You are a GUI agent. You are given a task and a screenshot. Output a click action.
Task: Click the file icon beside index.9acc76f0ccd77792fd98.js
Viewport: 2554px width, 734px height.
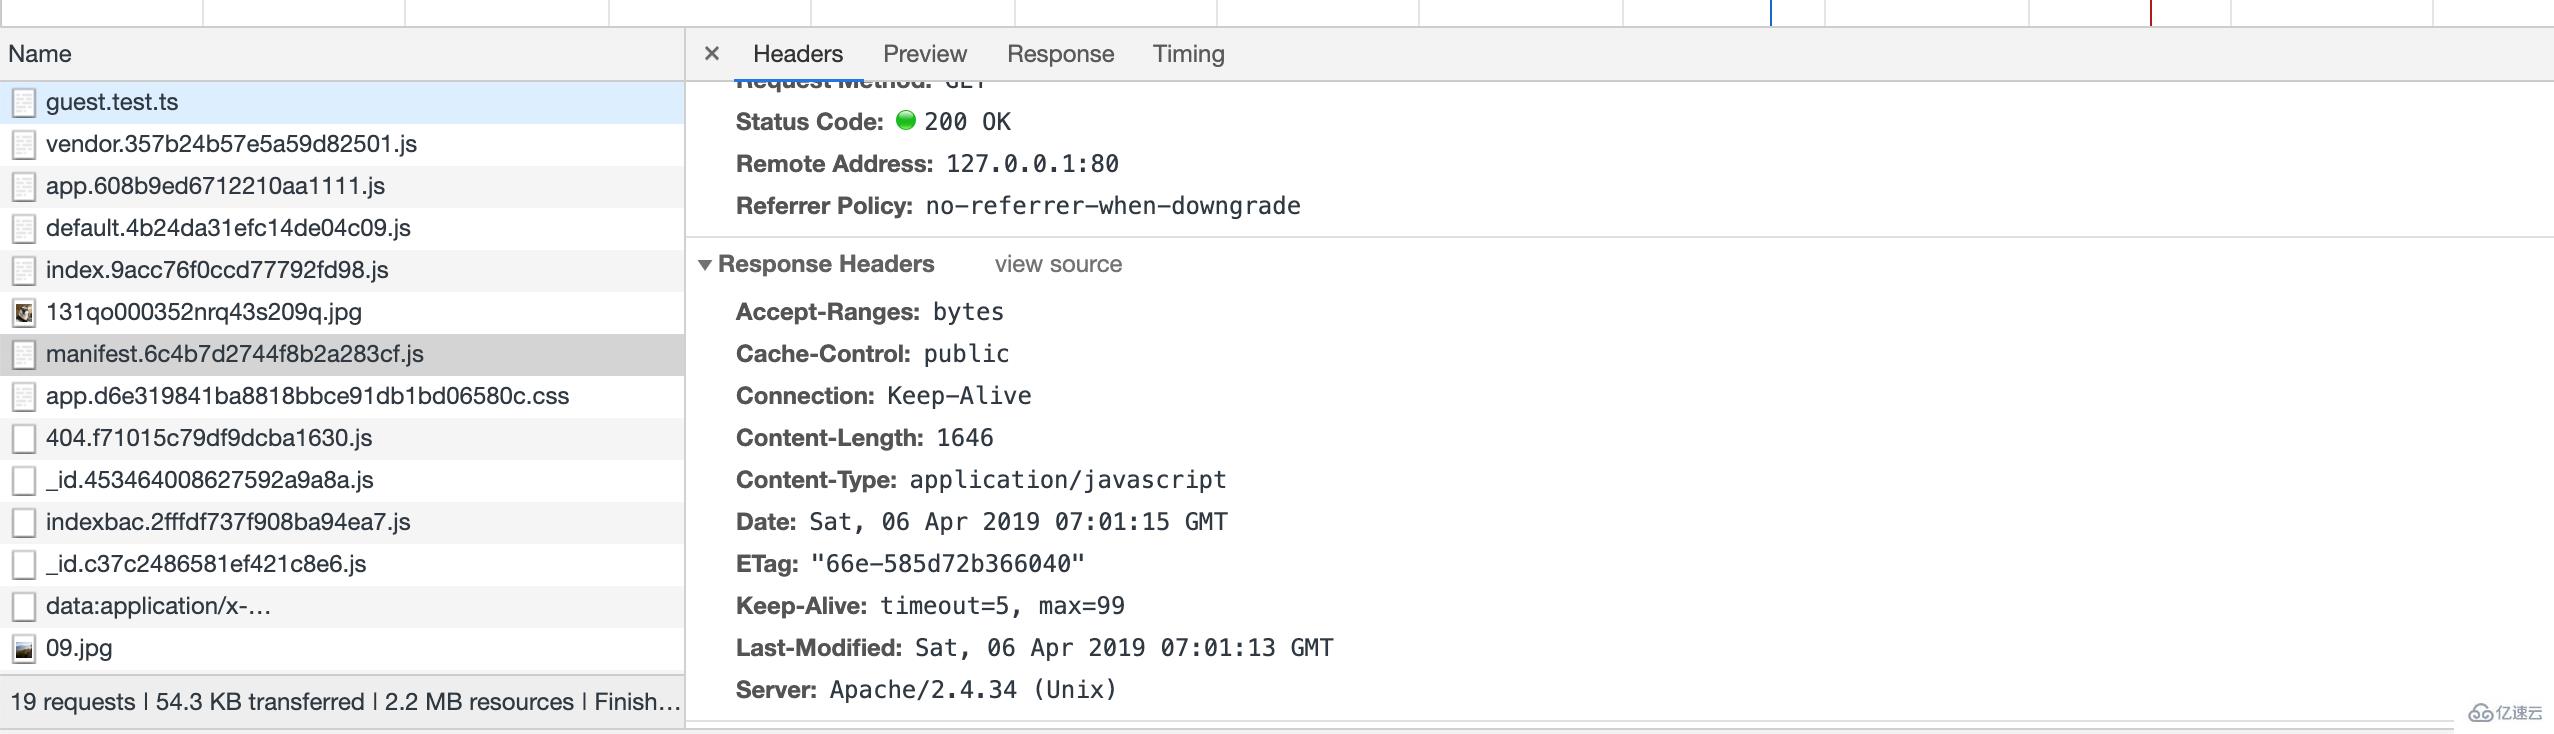pos(24,271)
